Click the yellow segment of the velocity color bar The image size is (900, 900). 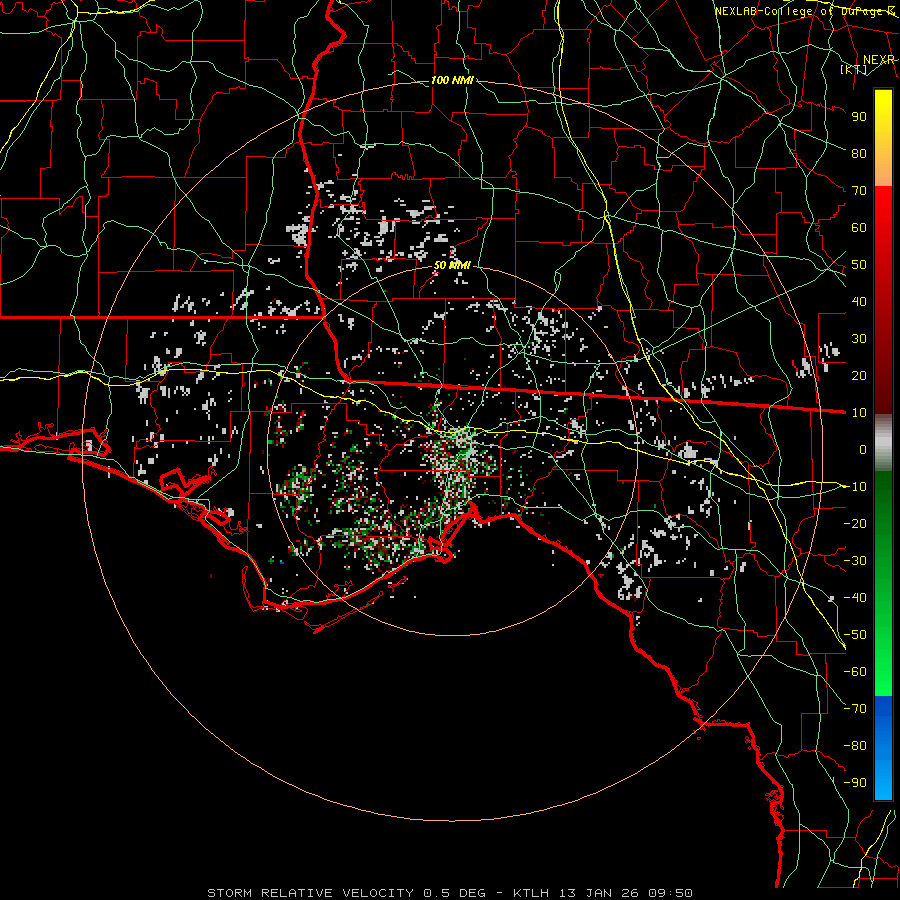tap(883, 138)
